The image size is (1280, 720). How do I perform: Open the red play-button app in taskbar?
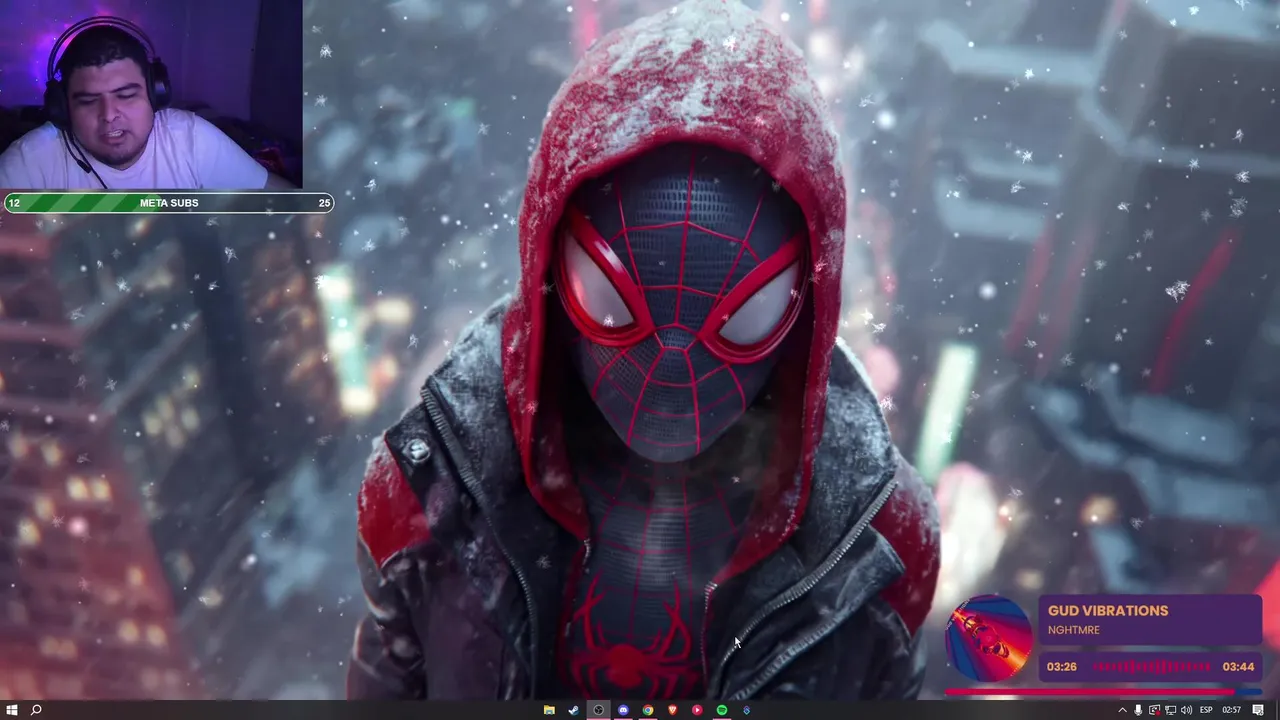697,710
